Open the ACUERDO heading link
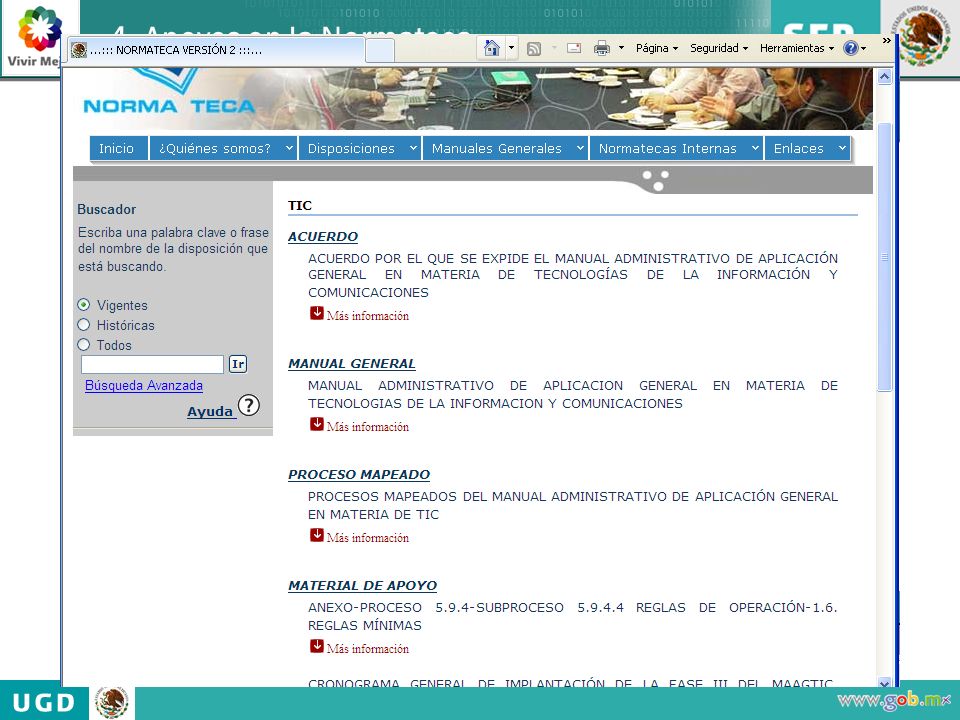Viewport: 960px width, 720px height. [x=323, y=236]
